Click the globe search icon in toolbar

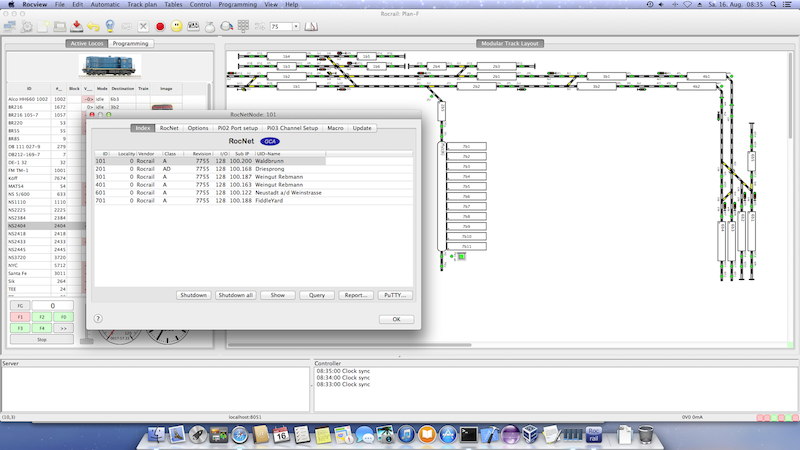(x=227, y=27)
